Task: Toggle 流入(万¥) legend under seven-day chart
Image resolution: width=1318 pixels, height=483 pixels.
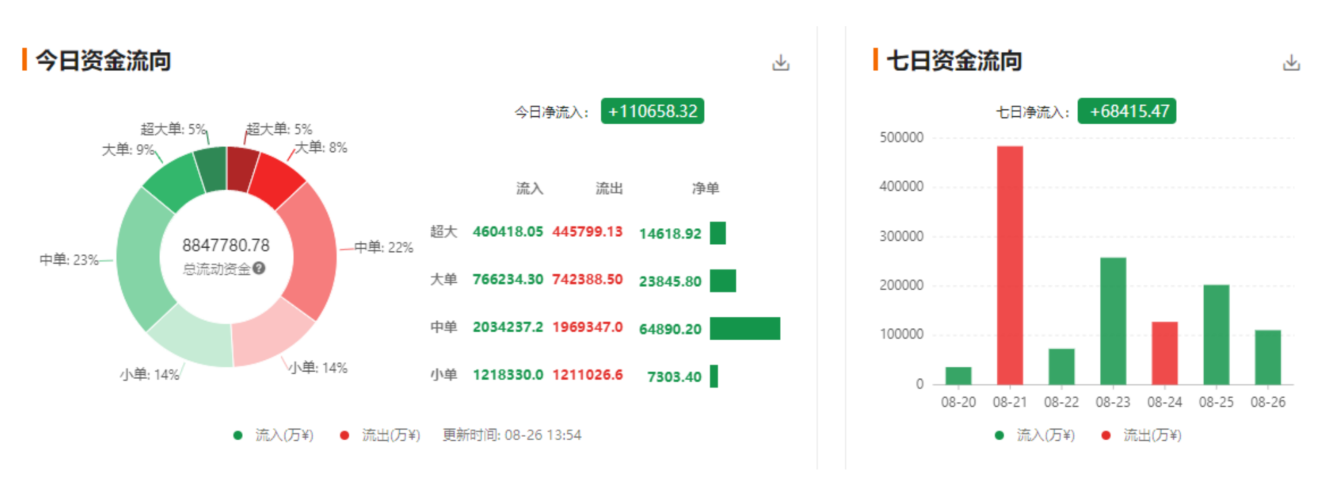Action: coord(1034,435)
